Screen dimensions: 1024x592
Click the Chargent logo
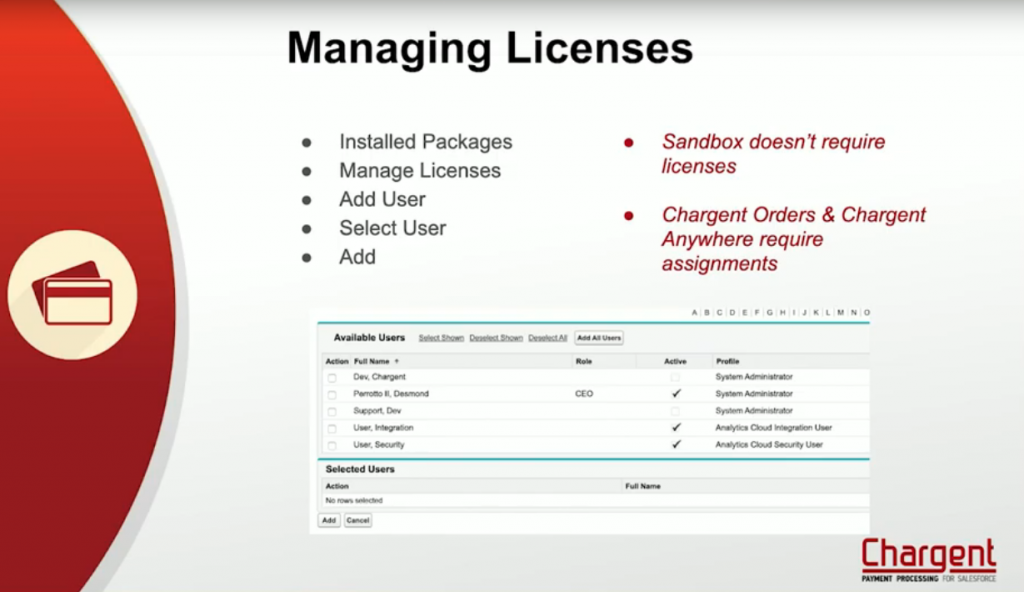pyautogui.click(x=928, y=560)
